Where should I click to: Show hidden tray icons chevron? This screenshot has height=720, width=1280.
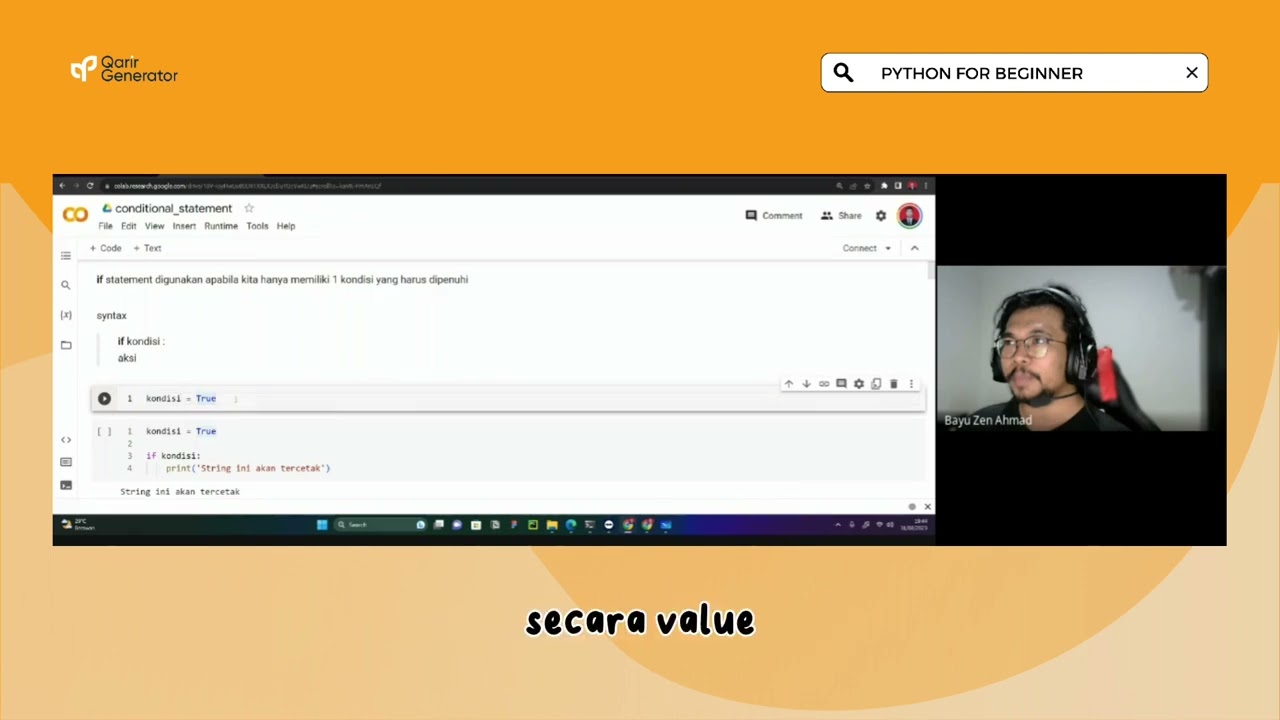(838, 524)
